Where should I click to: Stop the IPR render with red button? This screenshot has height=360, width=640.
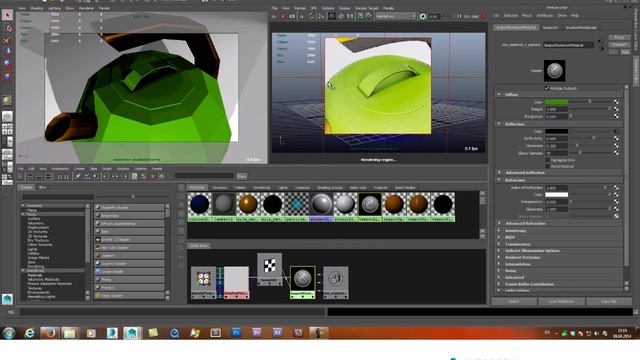(x=483, y=16)
